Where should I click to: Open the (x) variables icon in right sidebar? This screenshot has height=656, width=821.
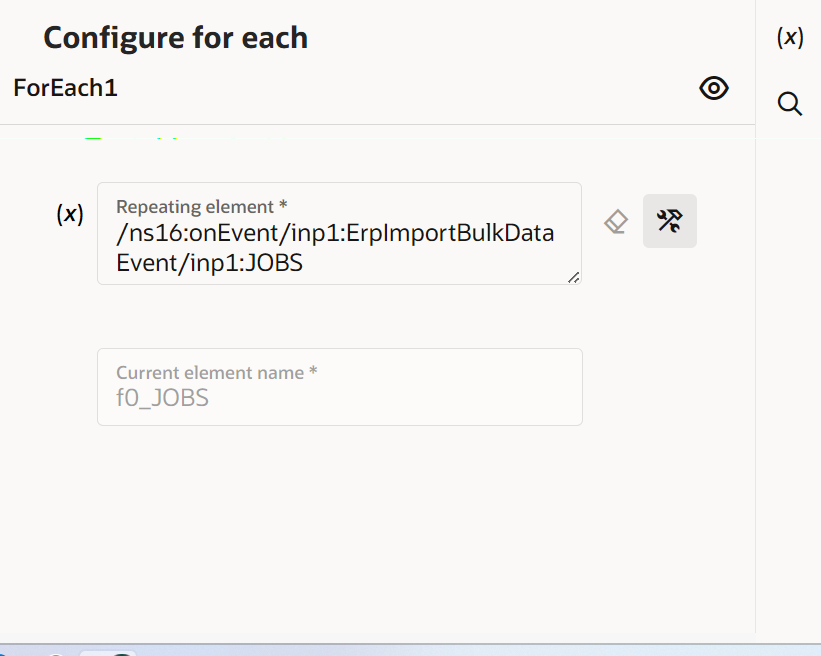pyautogui.click(x=789, y=37)
